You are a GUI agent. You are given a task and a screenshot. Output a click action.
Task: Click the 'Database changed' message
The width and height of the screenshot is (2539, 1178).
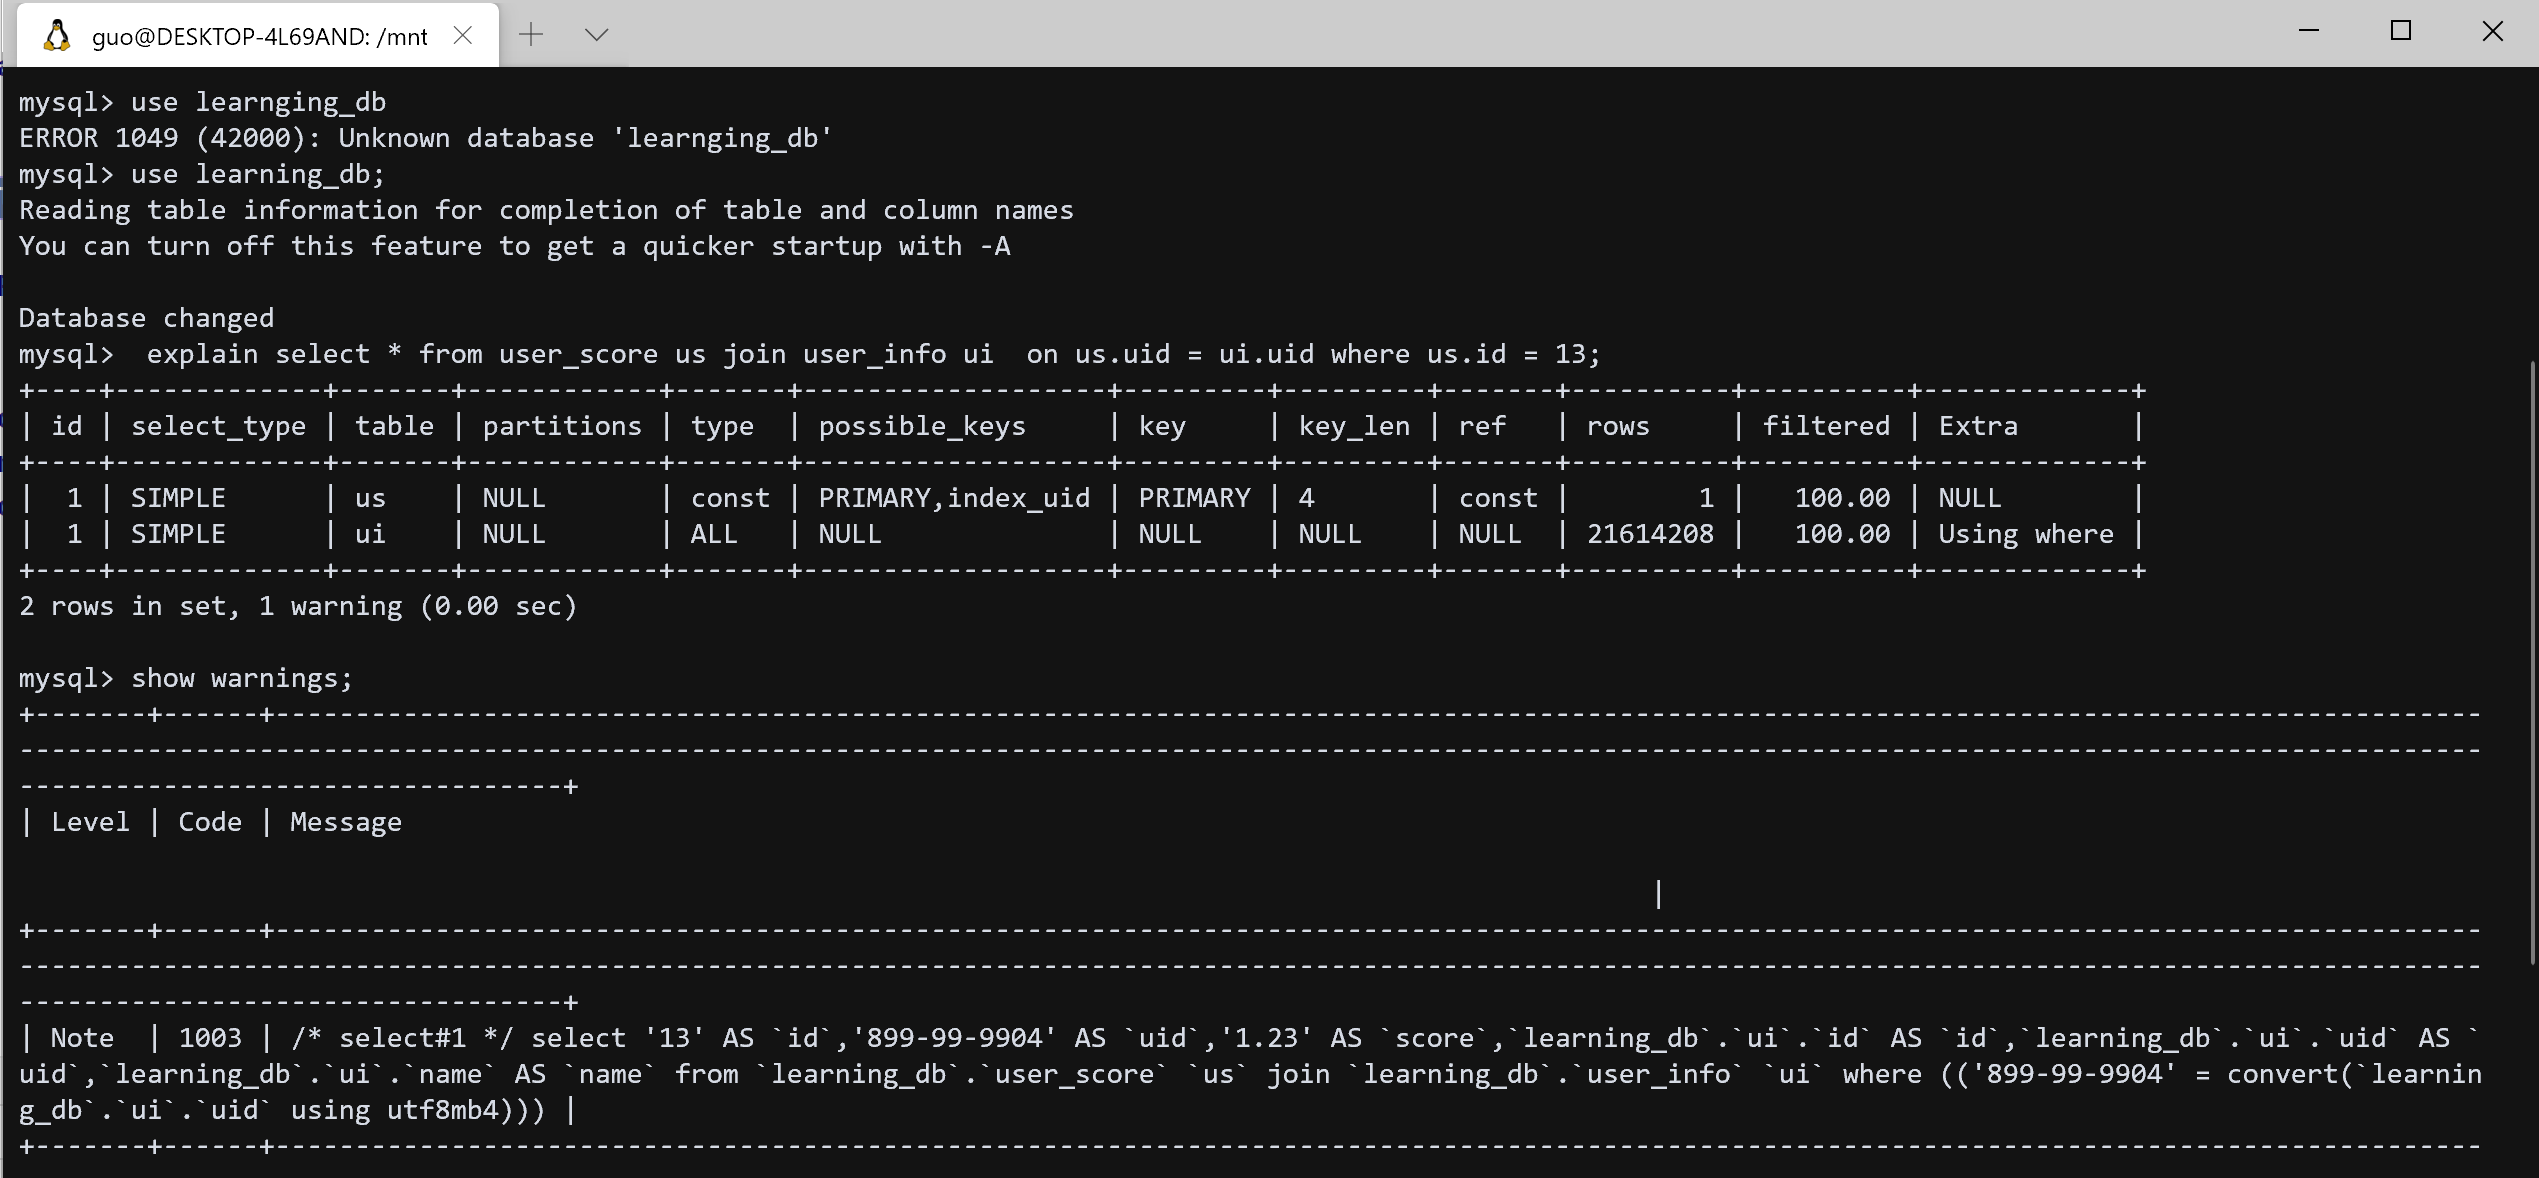[x=146, y=318]
